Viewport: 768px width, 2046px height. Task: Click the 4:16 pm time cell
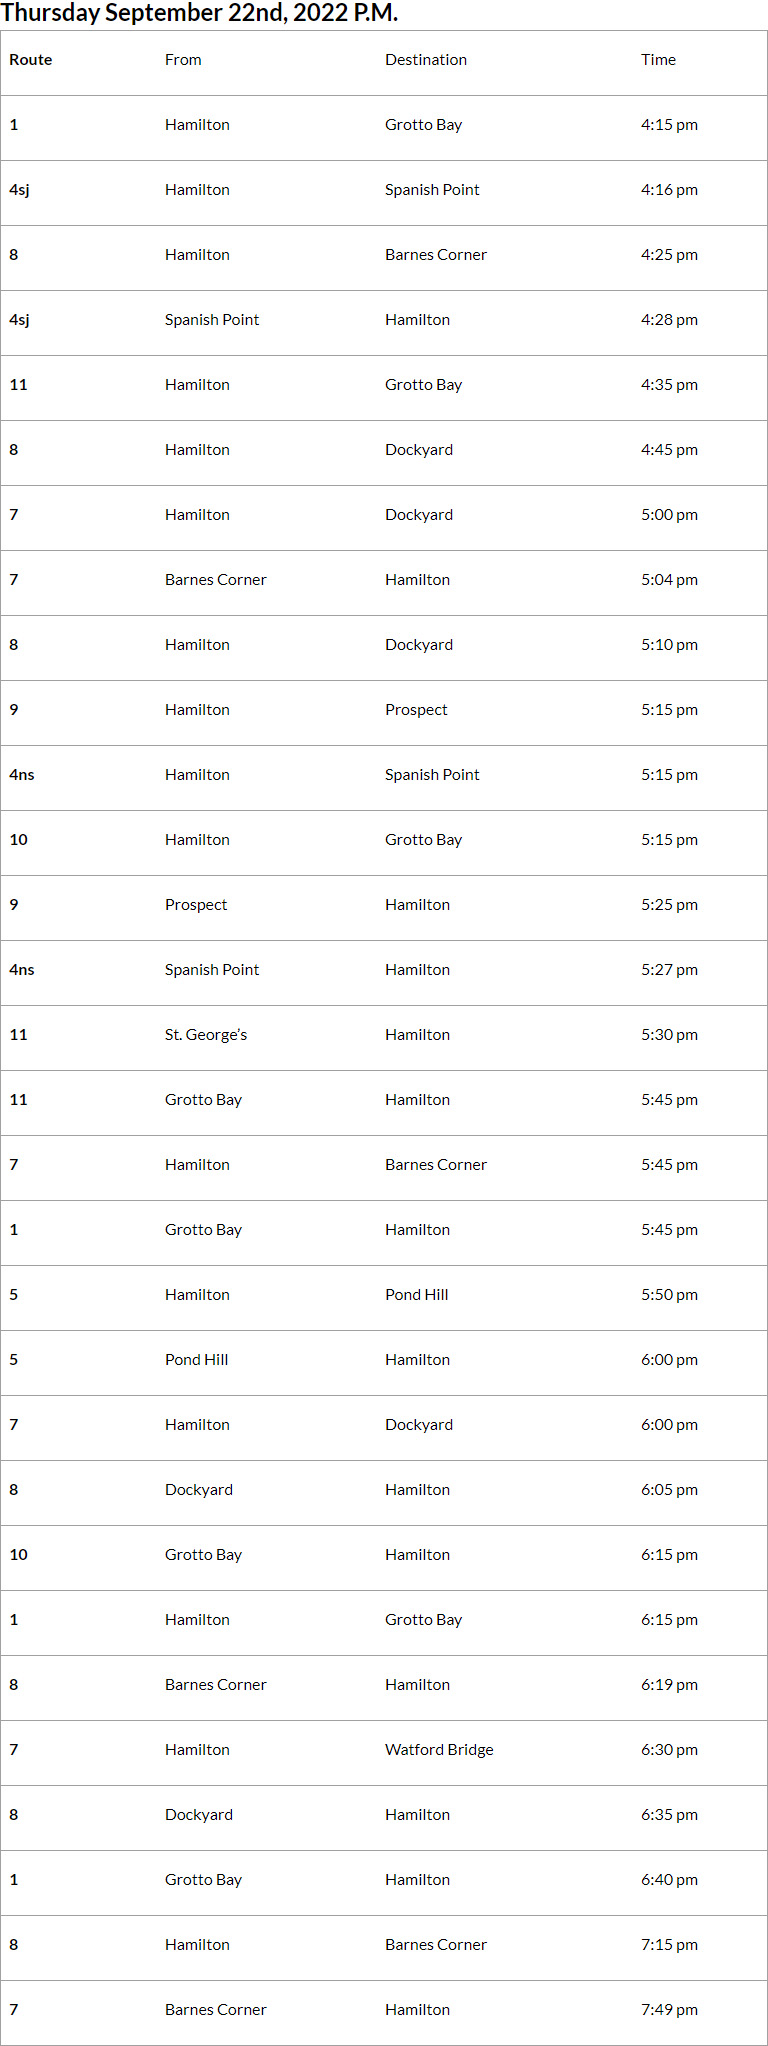pos(669,190)
